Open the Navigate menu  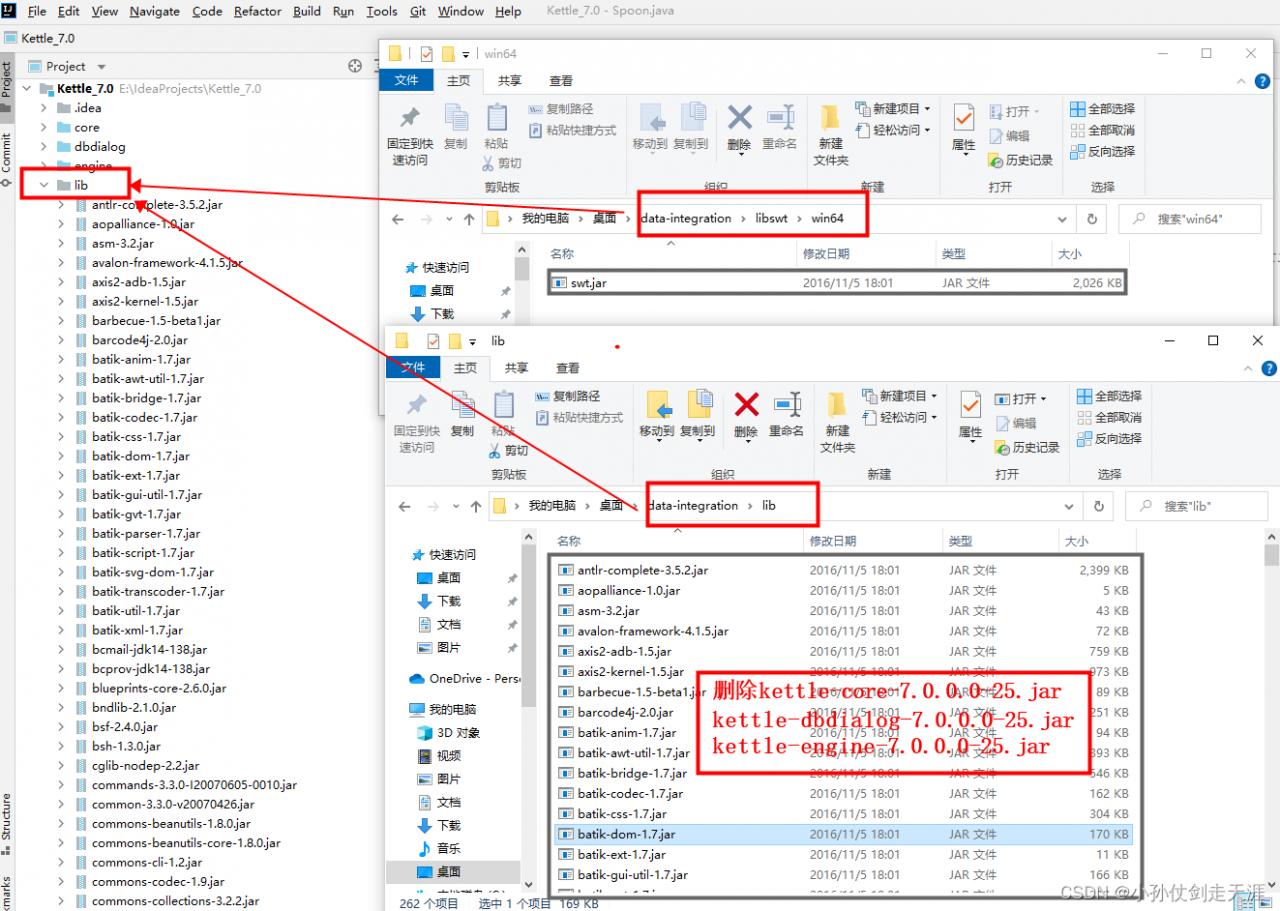154,11
